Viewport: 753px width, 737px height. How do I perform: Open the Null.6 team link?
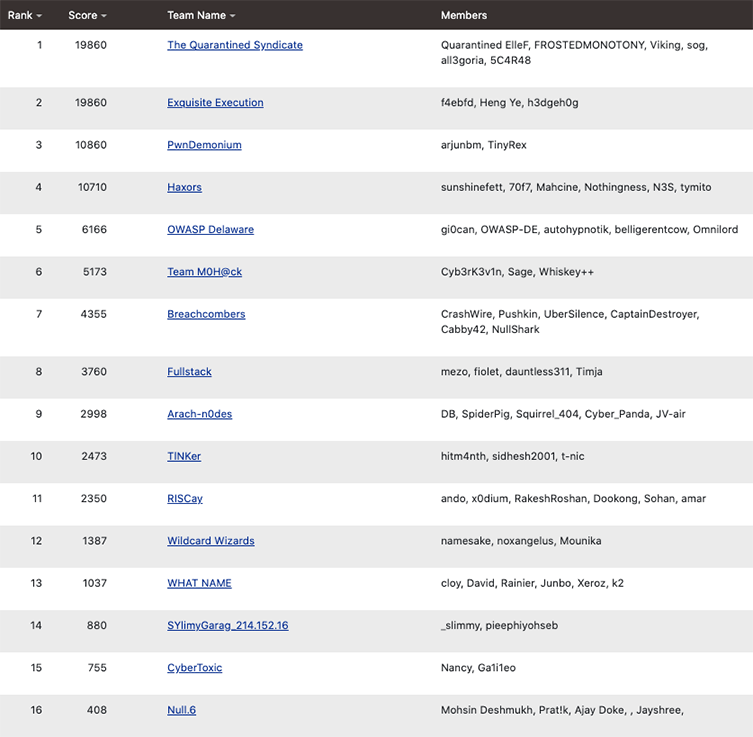click(182, 709)
